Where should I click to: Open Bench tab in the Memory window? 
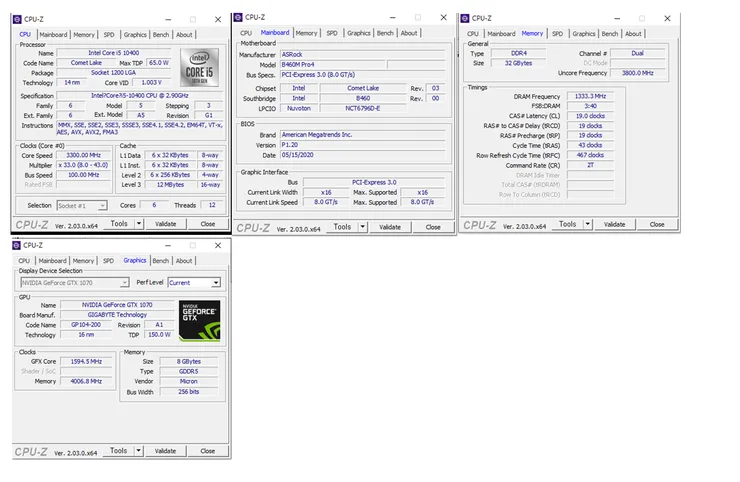tap(610, 34)
